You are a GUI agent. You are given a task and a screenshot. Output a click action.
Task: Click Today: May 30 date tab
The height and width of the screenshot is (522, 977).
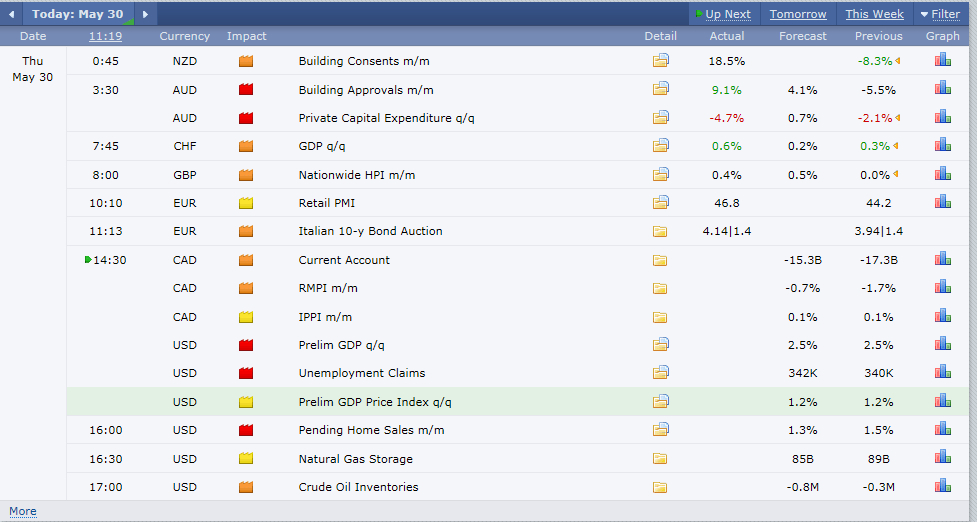point(78,14)
